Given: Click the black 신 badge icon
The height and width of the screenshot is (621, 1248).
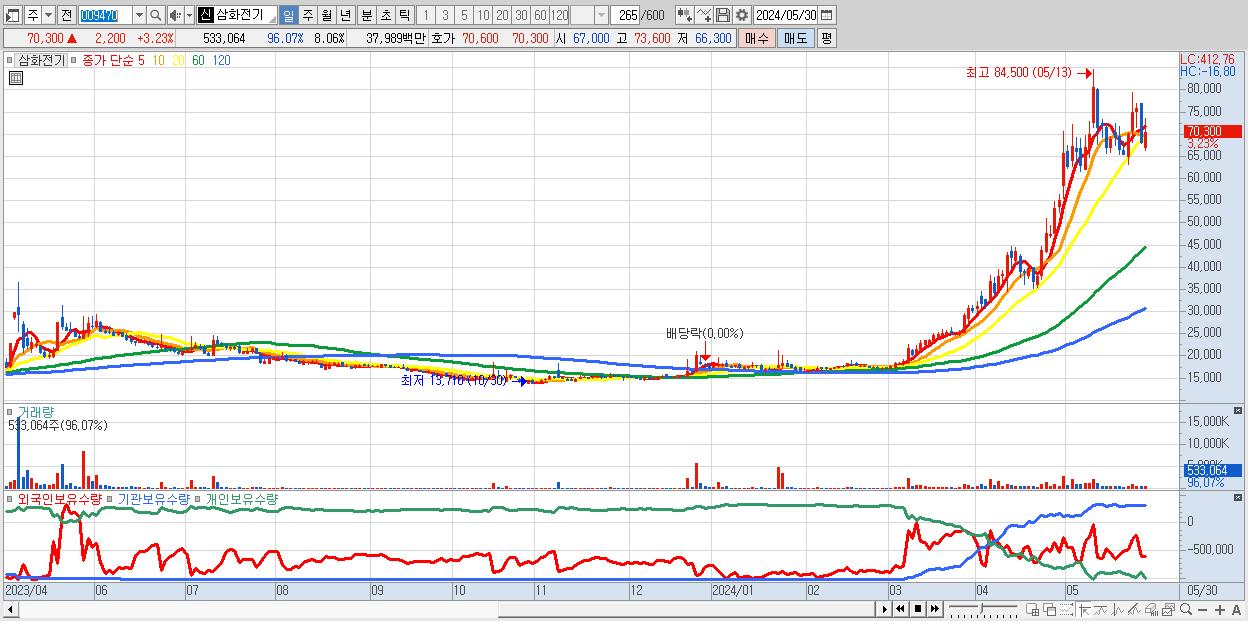Looking at the screenshot, I should (205, 15).
